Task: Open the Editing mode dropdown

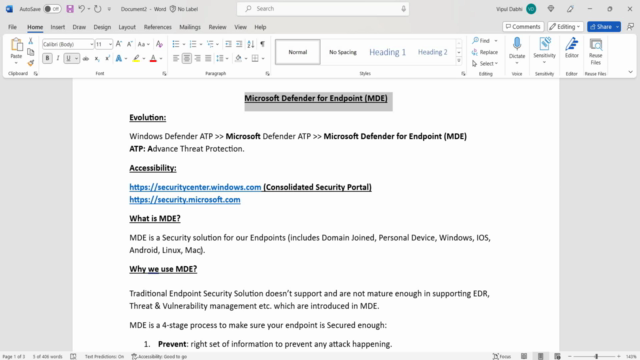Action: pos(565,27)
